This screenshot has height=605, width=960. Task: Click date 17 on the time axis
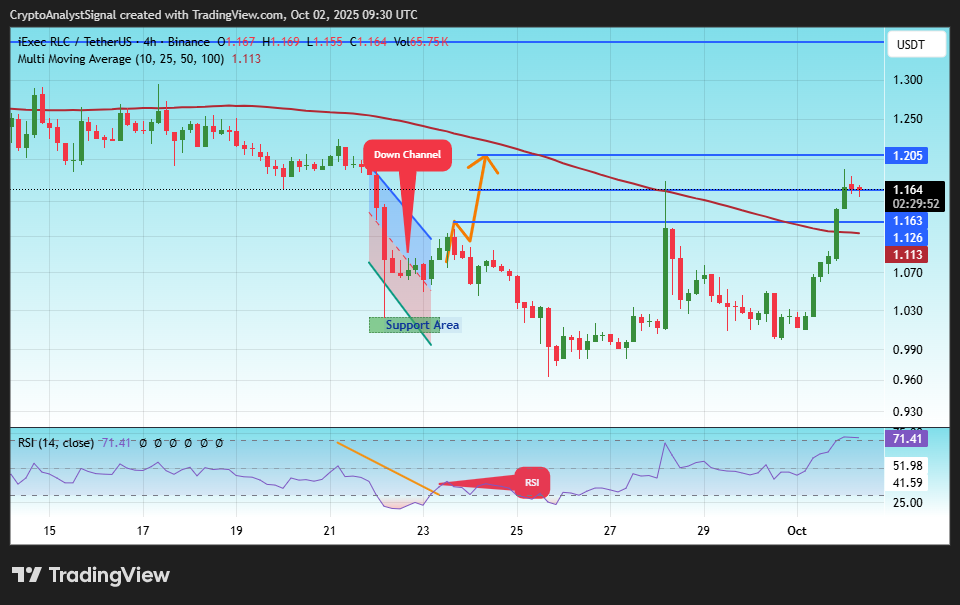click(x=143, y=531)
